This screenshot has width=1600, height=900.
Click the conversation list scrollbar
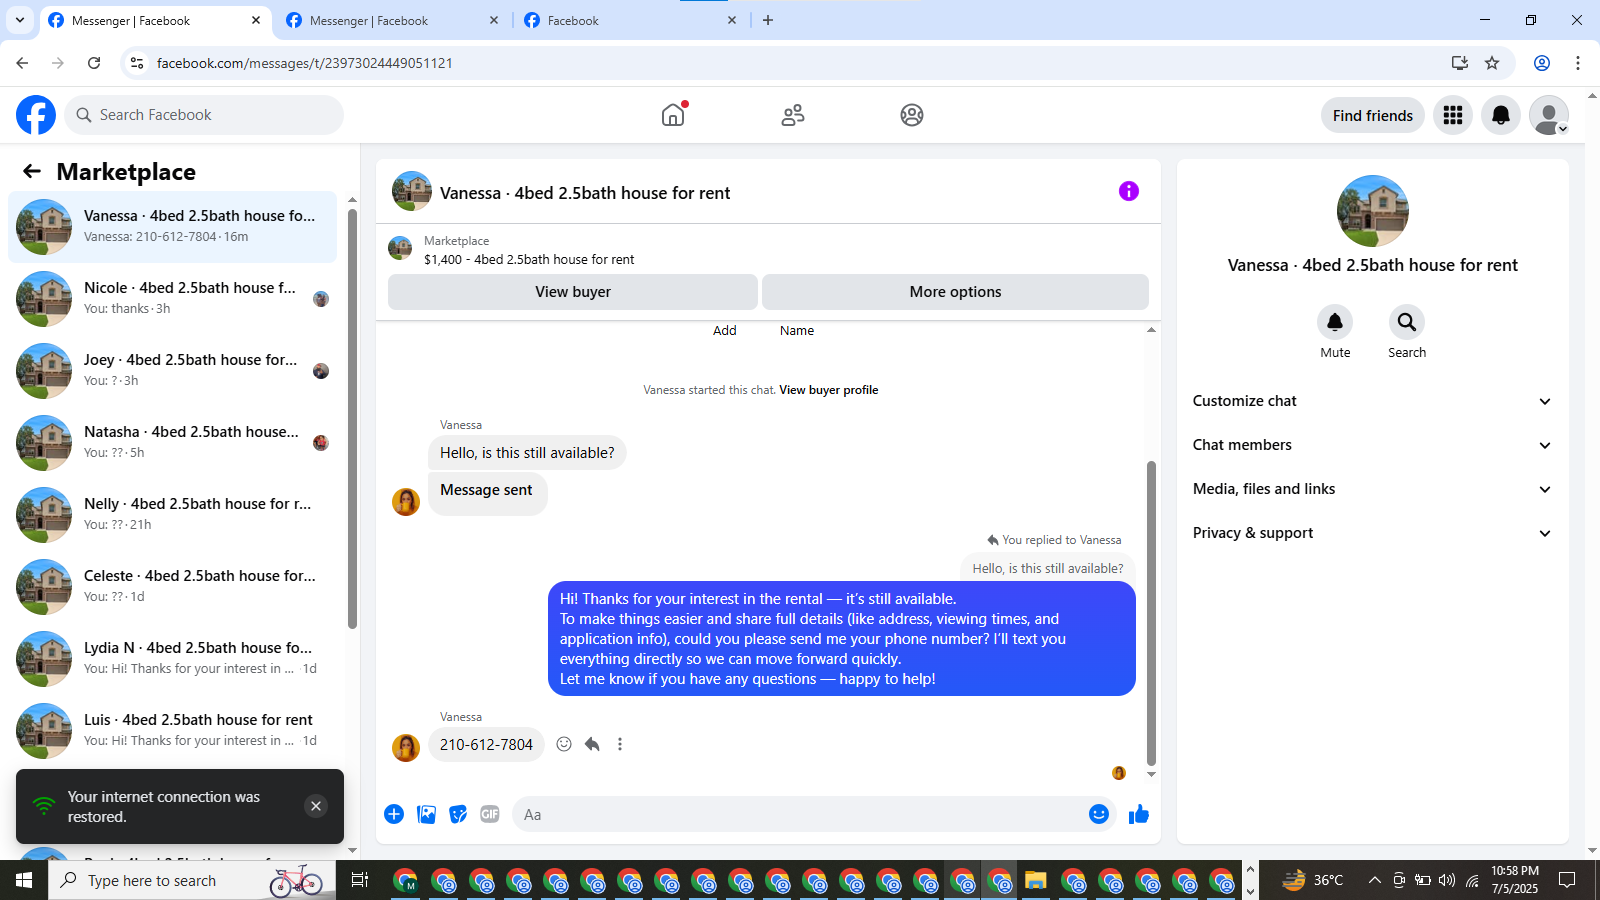click(352, 418)
